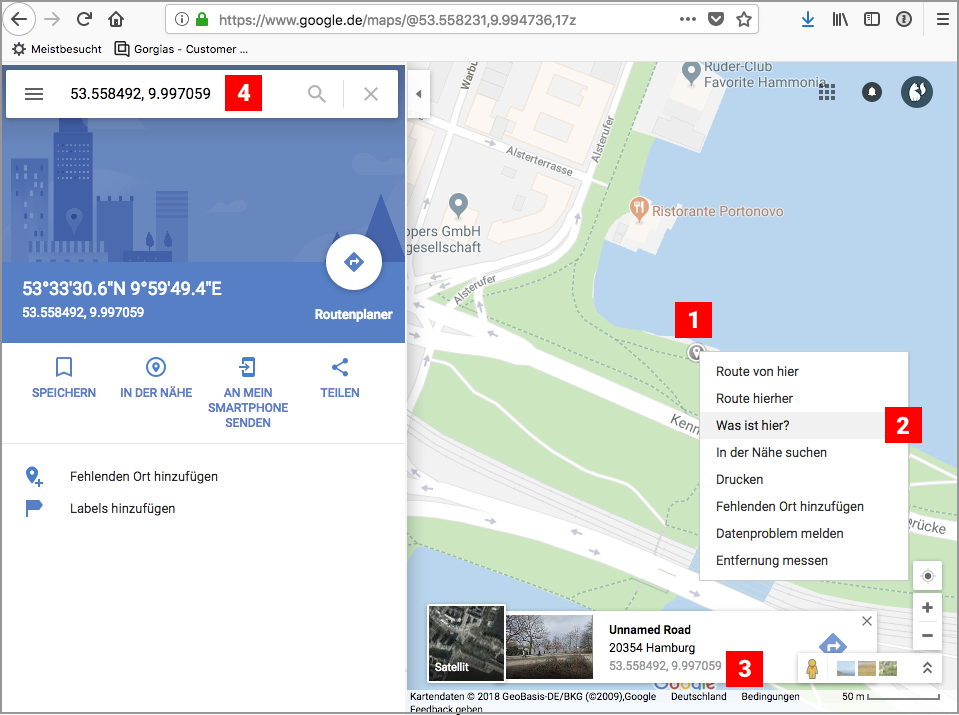Select Route von hier

[x=803, y=371]
